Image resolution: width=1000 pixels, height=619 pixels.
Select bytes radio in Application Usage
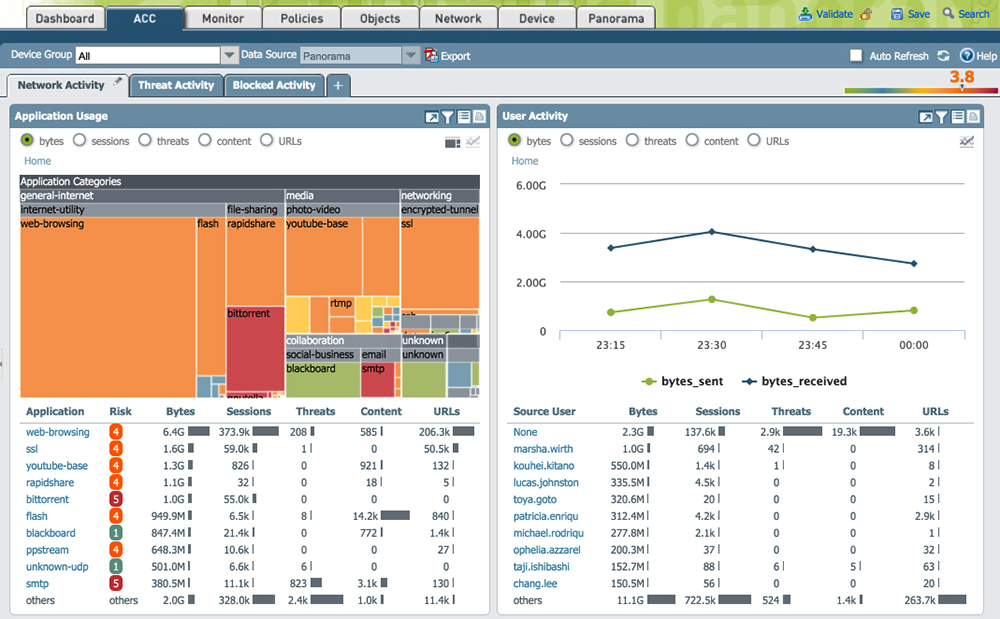[x=27, y=140]
